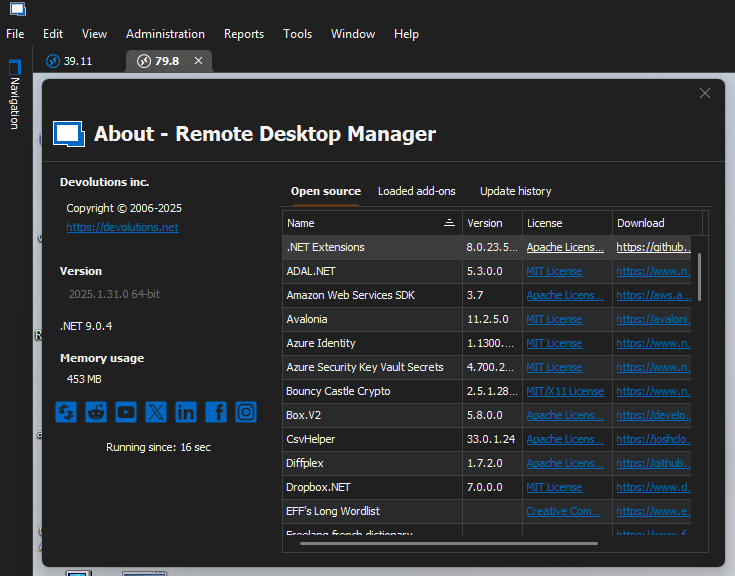Close the About dialog
This screenshot has height=576, width=735.
(705, 93)
